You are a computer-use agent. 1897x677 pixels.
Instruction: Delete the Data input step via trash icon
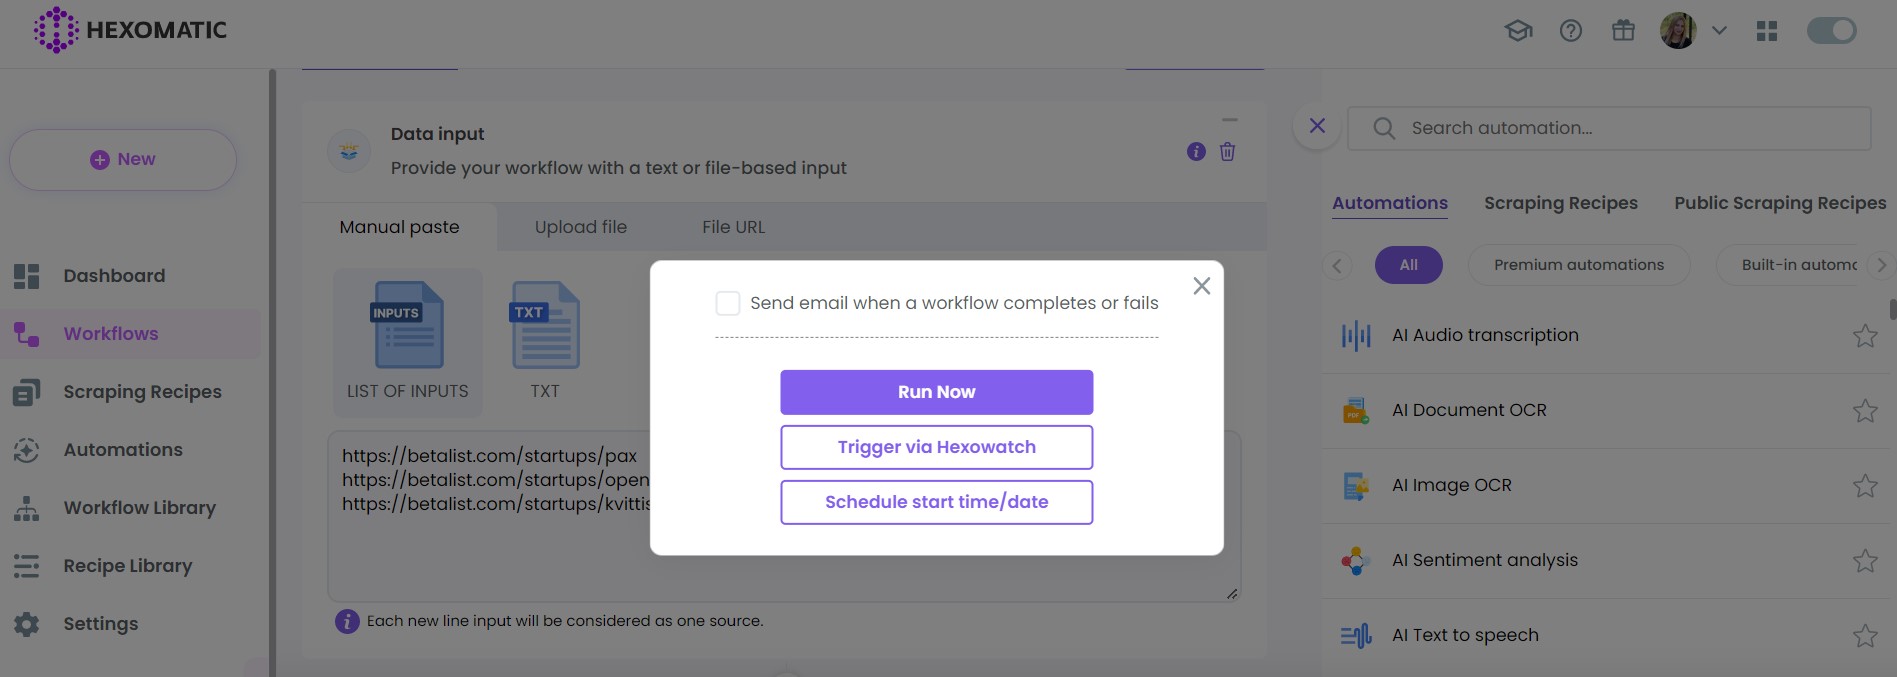(x=1227, y=152)
